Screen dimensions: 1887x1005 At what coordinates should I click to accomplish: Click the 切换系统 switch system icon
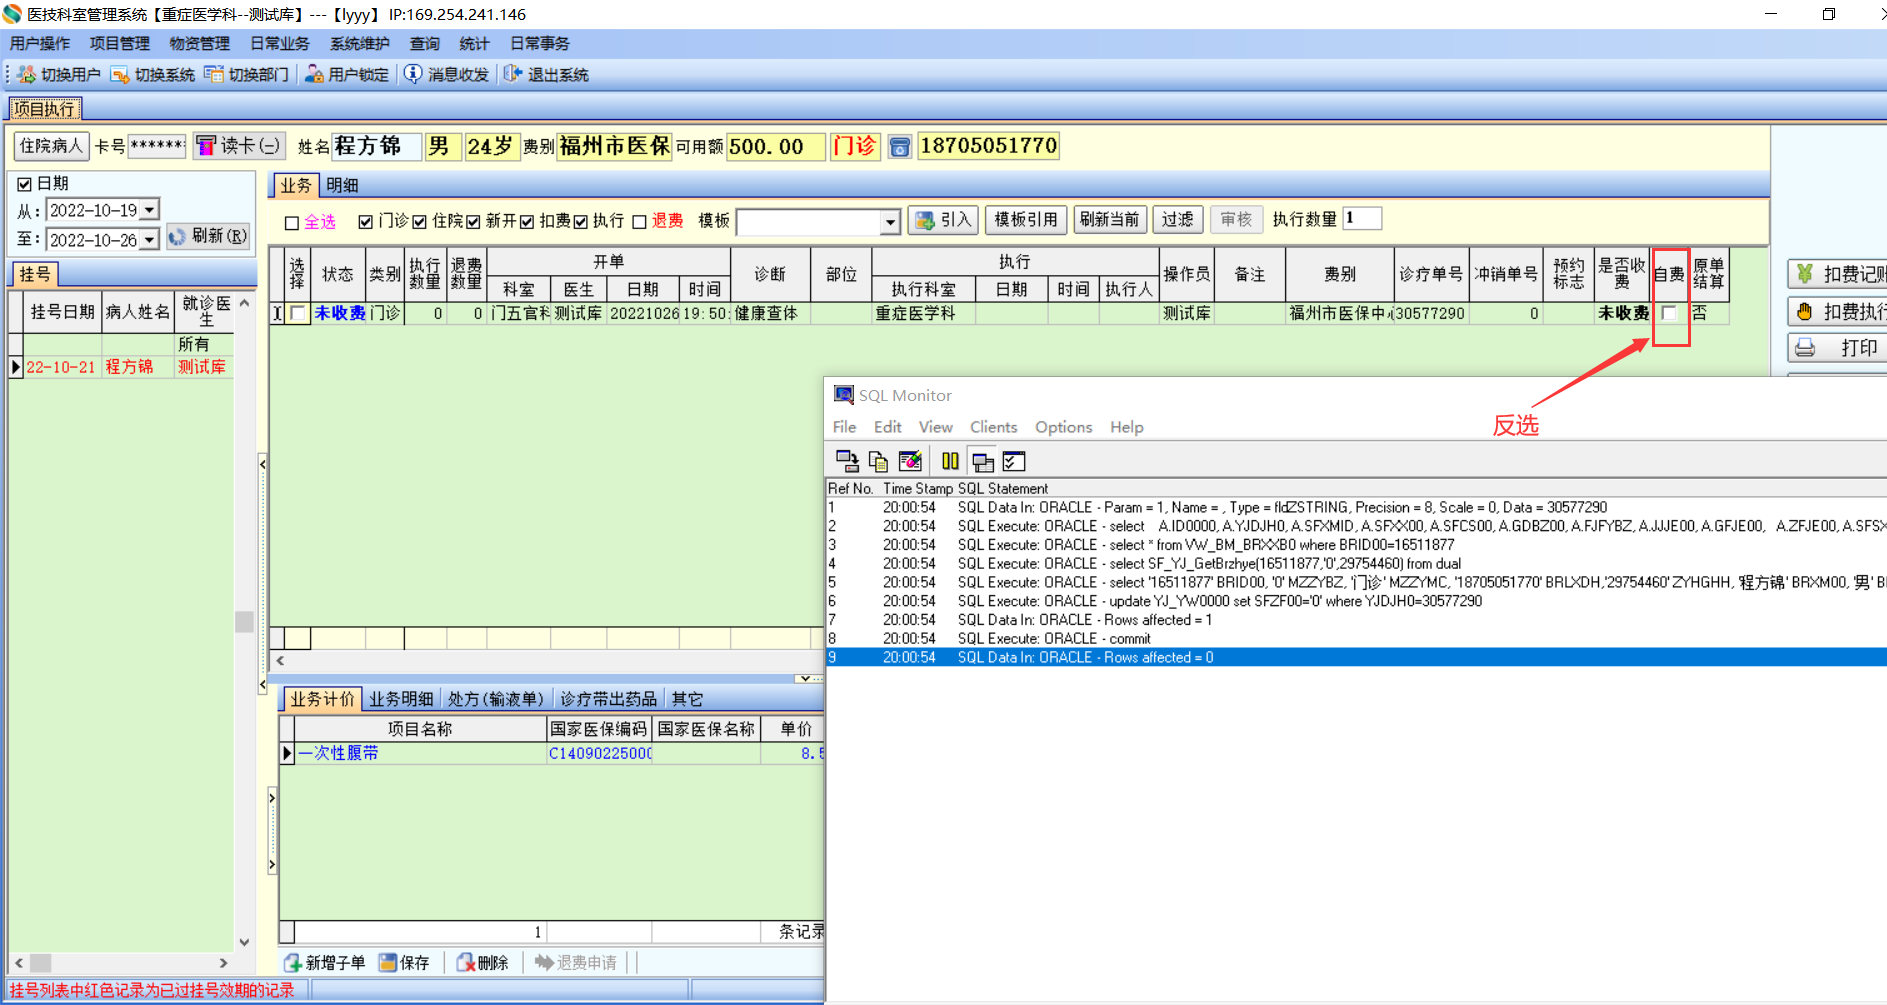point(120,75)
